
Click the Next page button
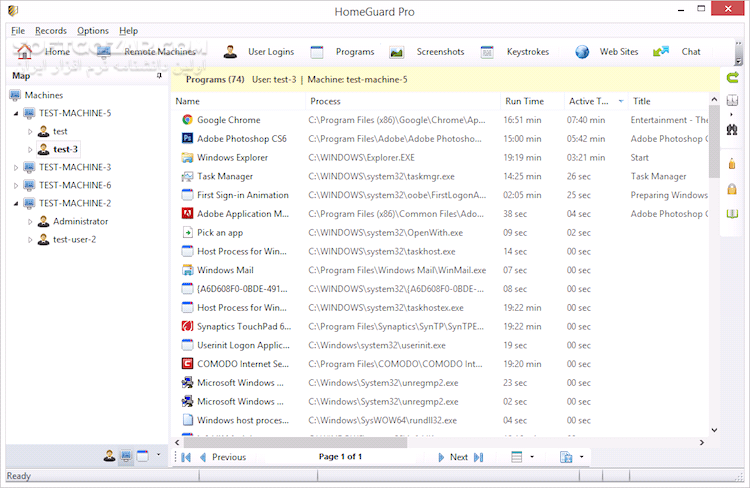click(452, 457)
